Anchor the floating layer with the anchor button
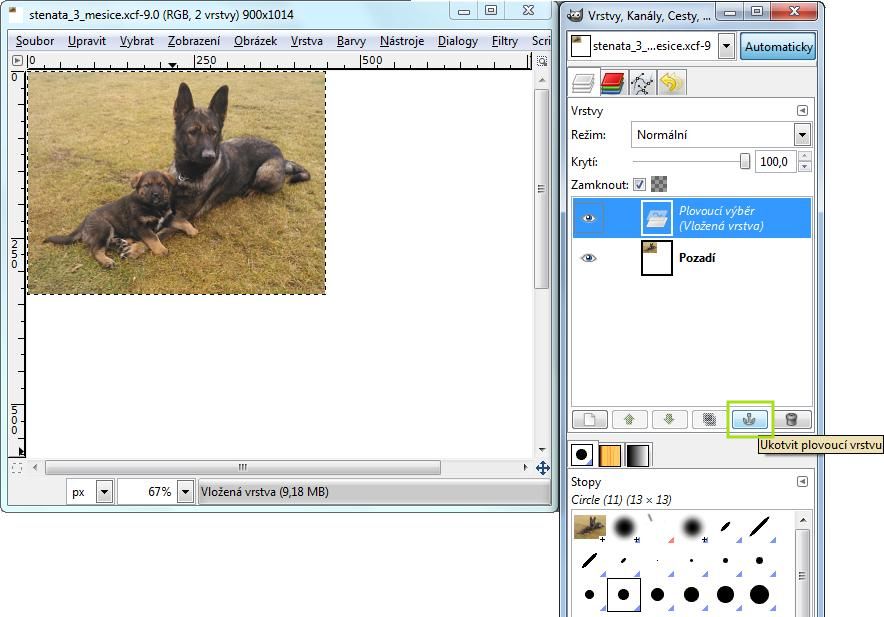 coord(750,420)
